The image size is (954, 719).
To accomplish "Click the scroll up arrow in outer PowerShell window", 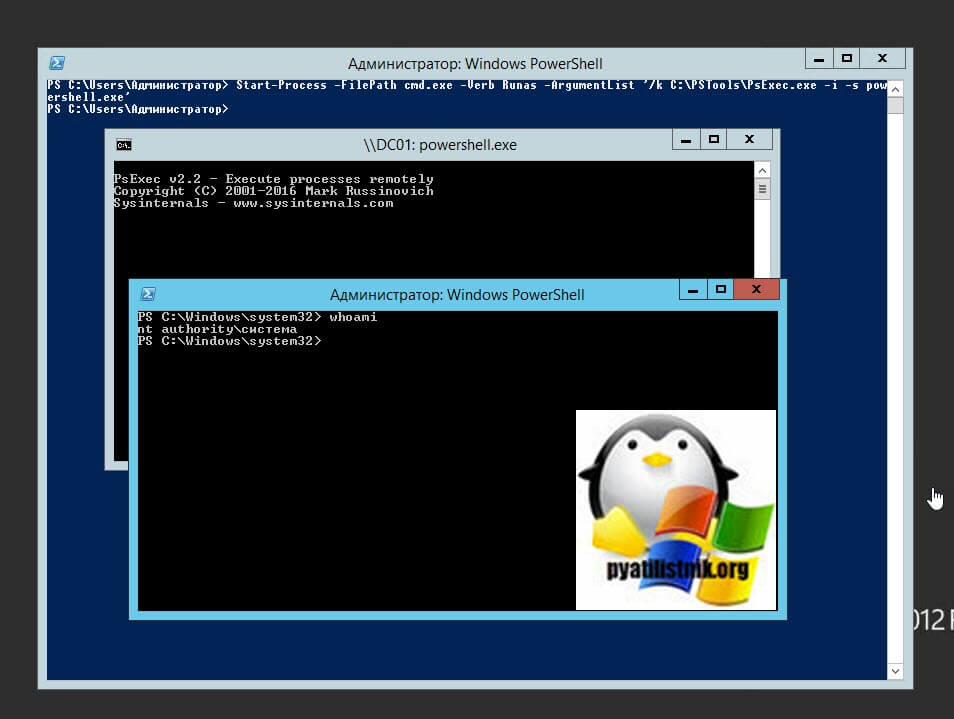I will pyautogui.click(x=895, y=89).
